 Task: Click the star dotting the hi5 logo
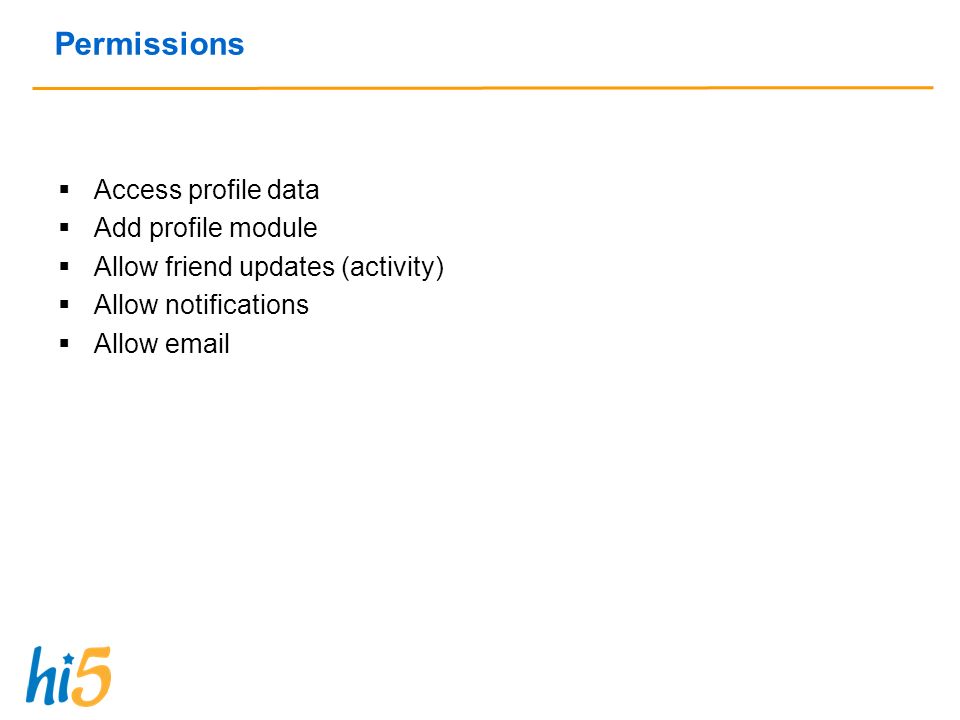pyautogui.click(x=69, y=659)
